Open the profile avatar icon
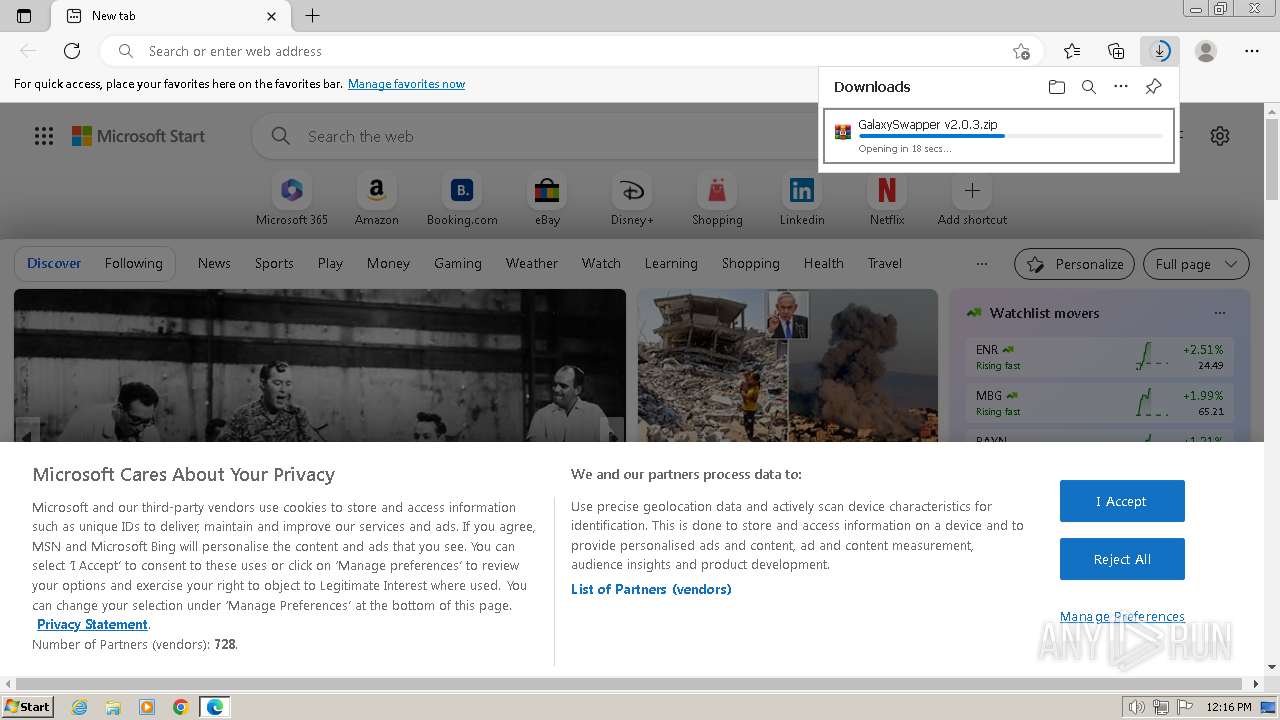 1206,51
